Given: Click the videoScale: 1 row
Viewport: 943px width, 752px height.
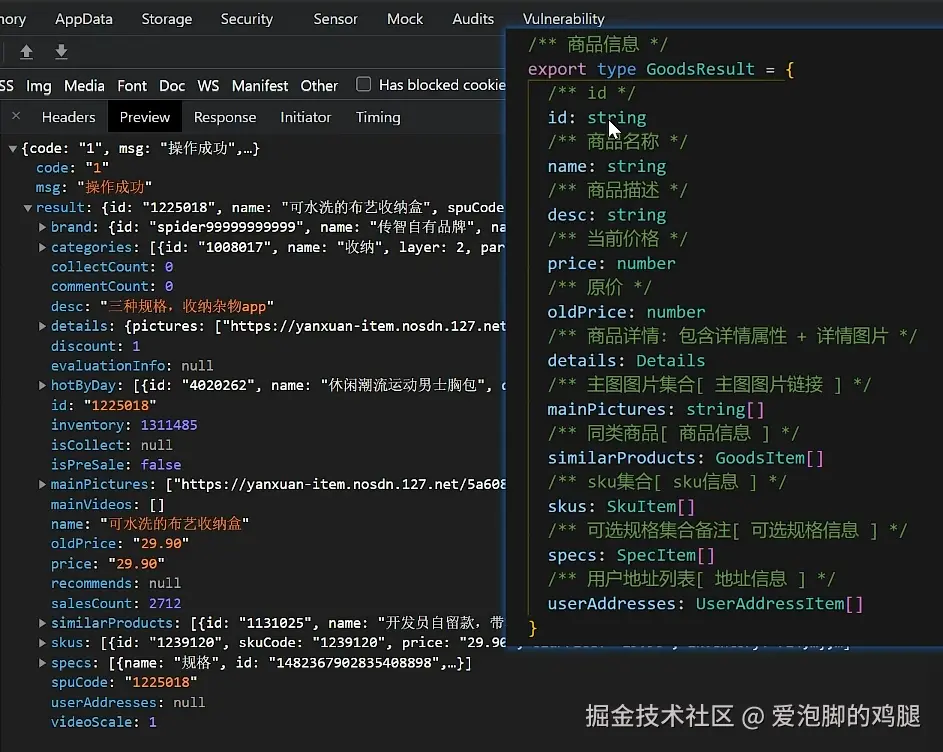Looking at the screenshot, I should click(x=103, y=722).
